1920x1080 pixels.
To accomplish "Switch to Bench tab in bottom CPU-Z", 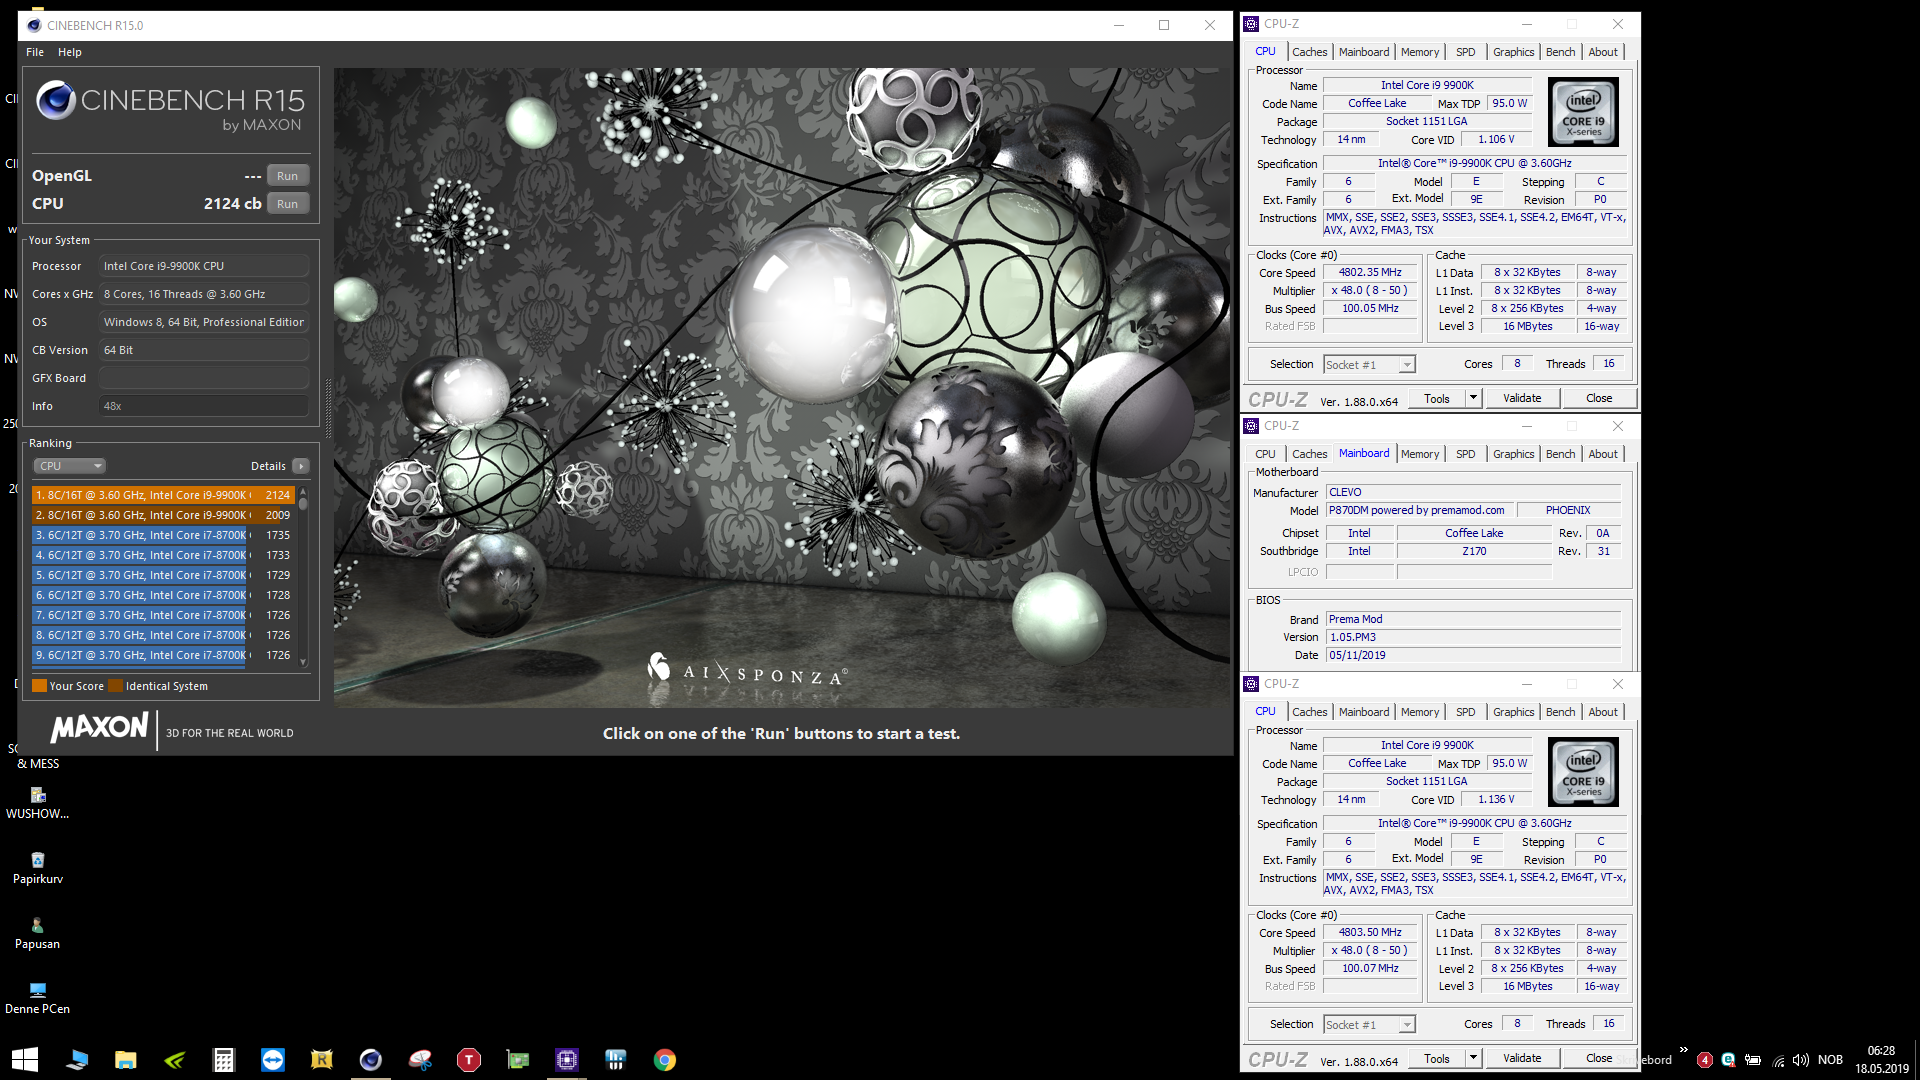I will click(x=1560, y=712).
